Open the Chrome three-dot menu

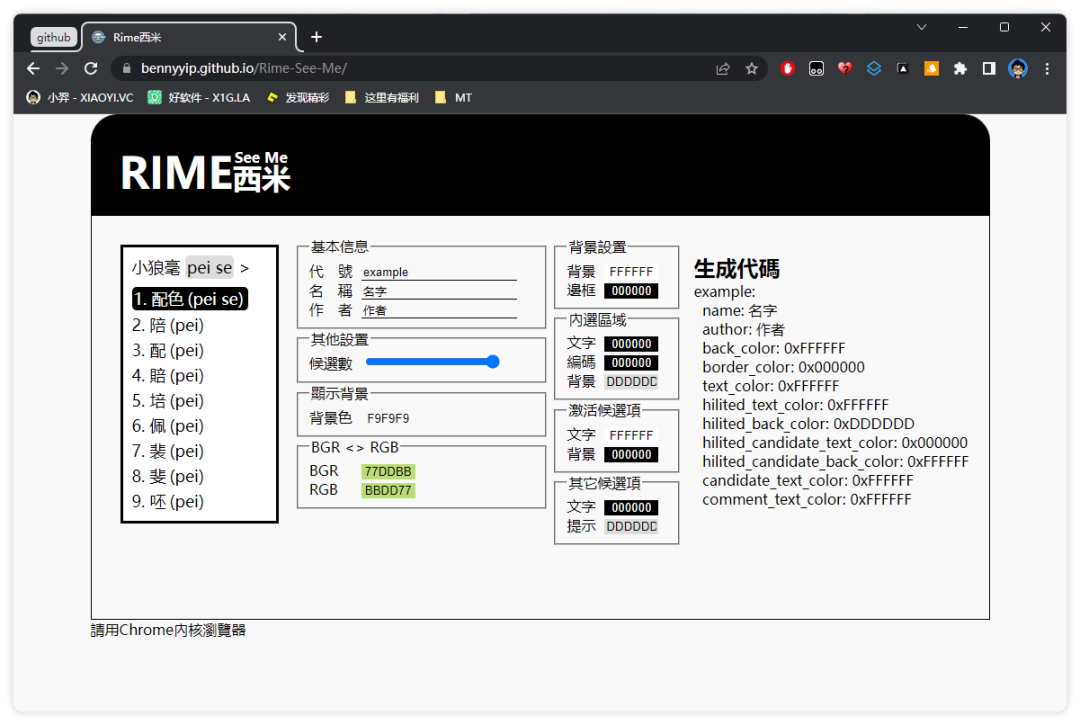pos(1047,69)
